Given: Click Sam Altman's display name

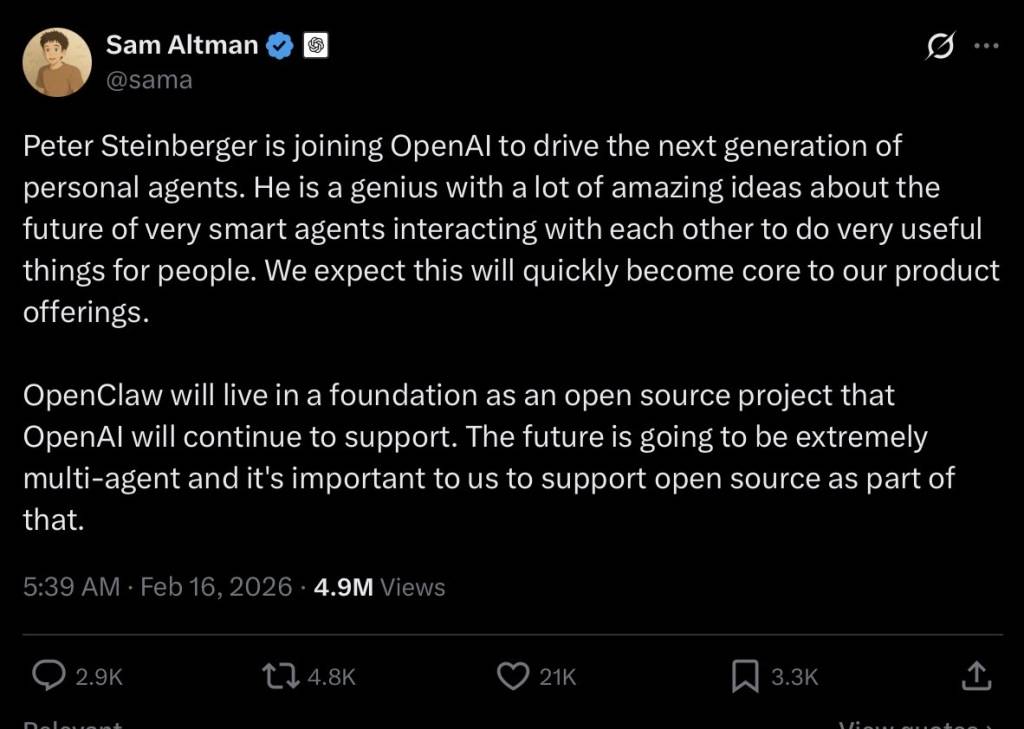Looking at the screenshot, I should tap(183, 44).
